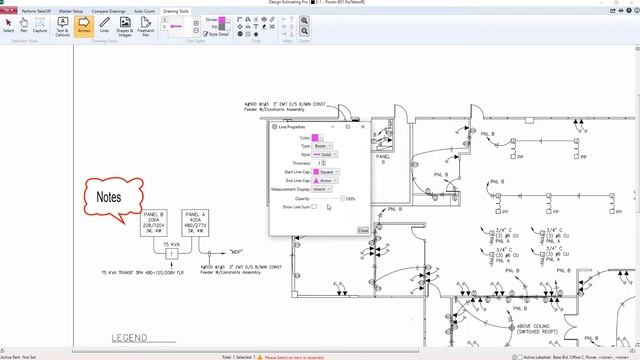Click the corner bracket icon in Tools group
This screenshot has height=360, width=640.
pos(240,20)
